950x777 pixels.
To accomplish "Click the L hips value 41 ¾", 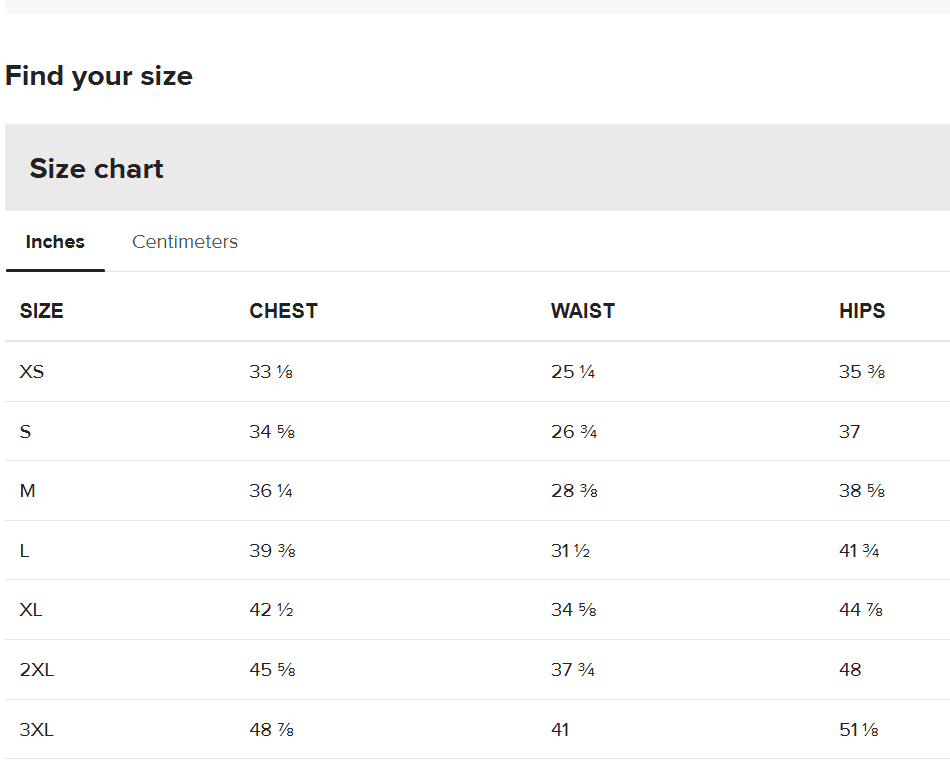I will 859,551.
